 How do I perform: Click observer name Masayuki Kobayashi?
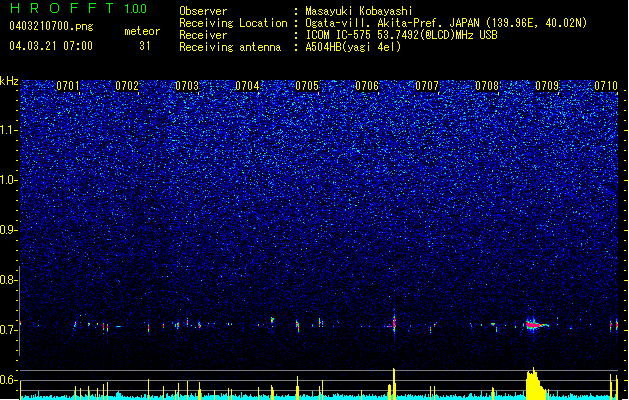tap(359, 11)
